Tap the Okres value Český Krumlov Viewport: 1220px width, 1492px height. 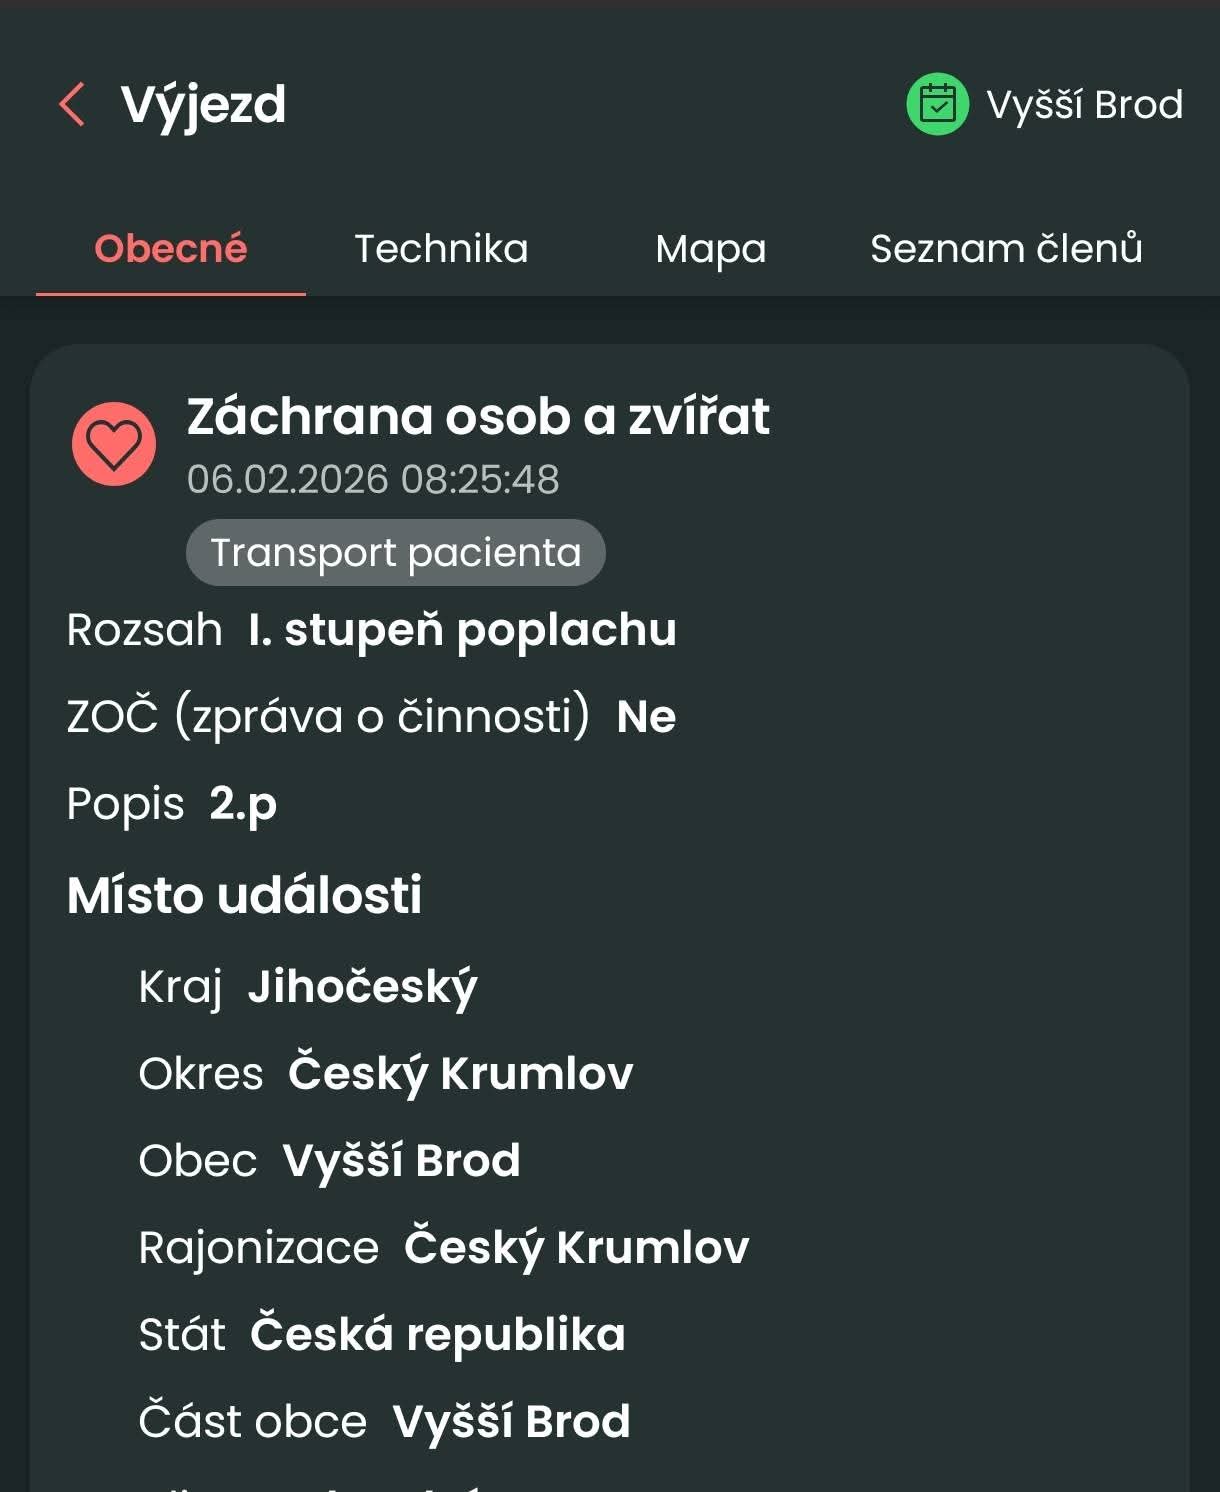click(x=460, y=1073)
